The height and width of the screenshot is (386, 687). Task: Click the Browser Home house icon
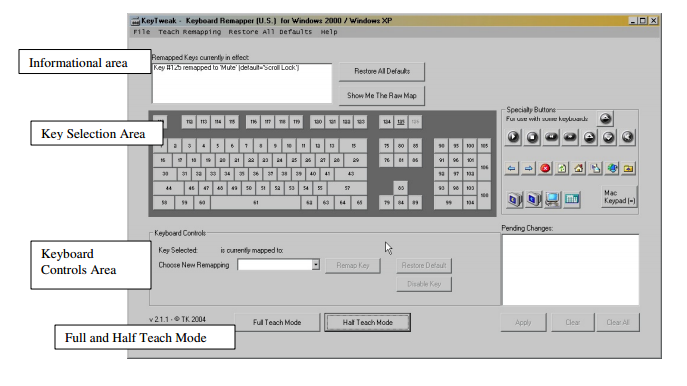(578, 168)
